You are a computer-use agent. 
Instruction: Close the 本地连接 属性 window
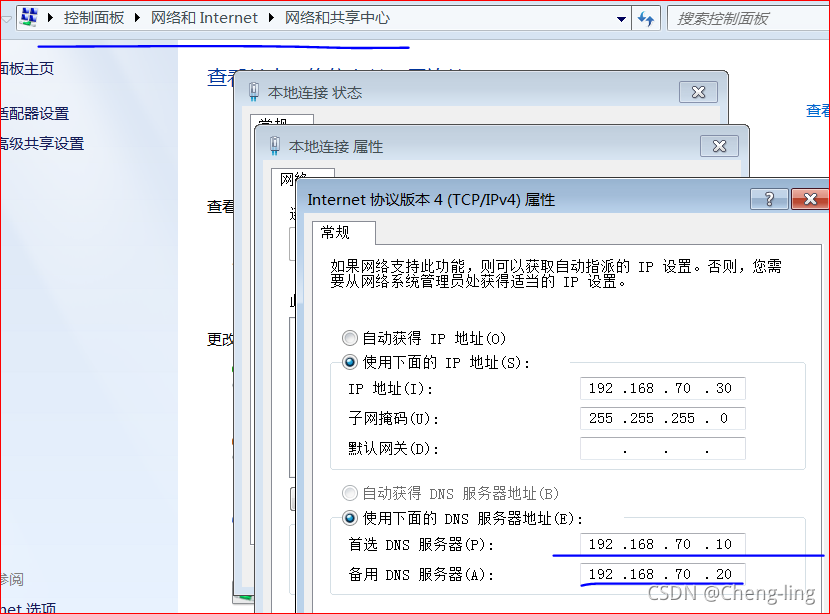click(x=719, y=146)
